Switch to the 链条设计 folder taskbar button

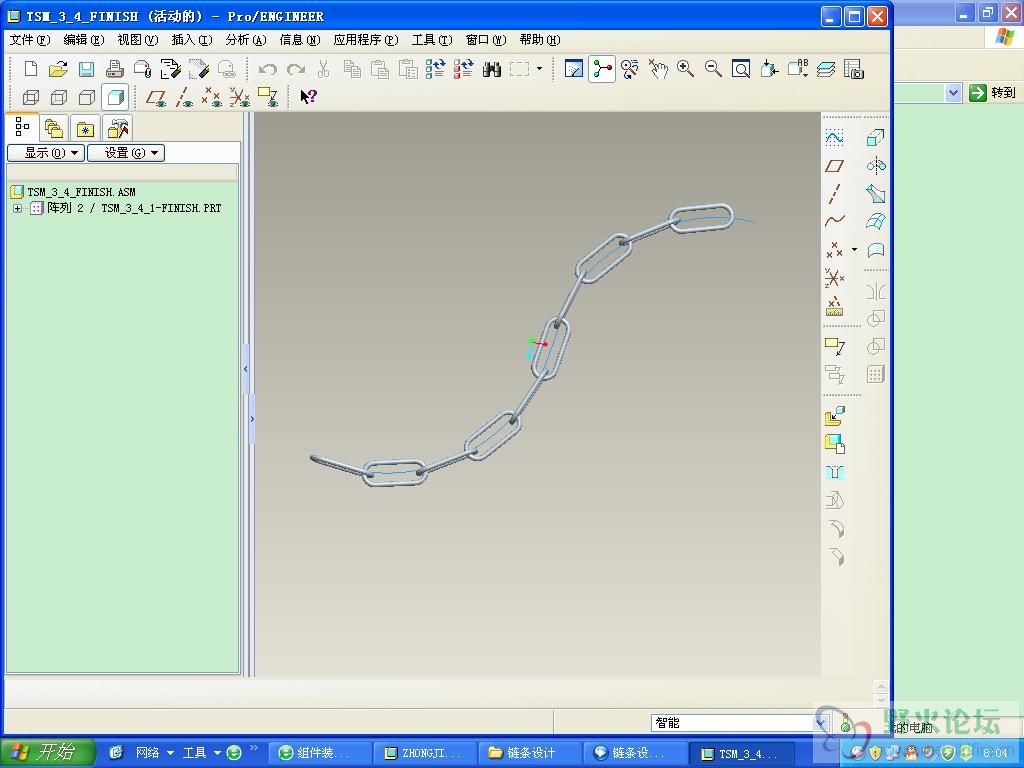click(528, 753)
